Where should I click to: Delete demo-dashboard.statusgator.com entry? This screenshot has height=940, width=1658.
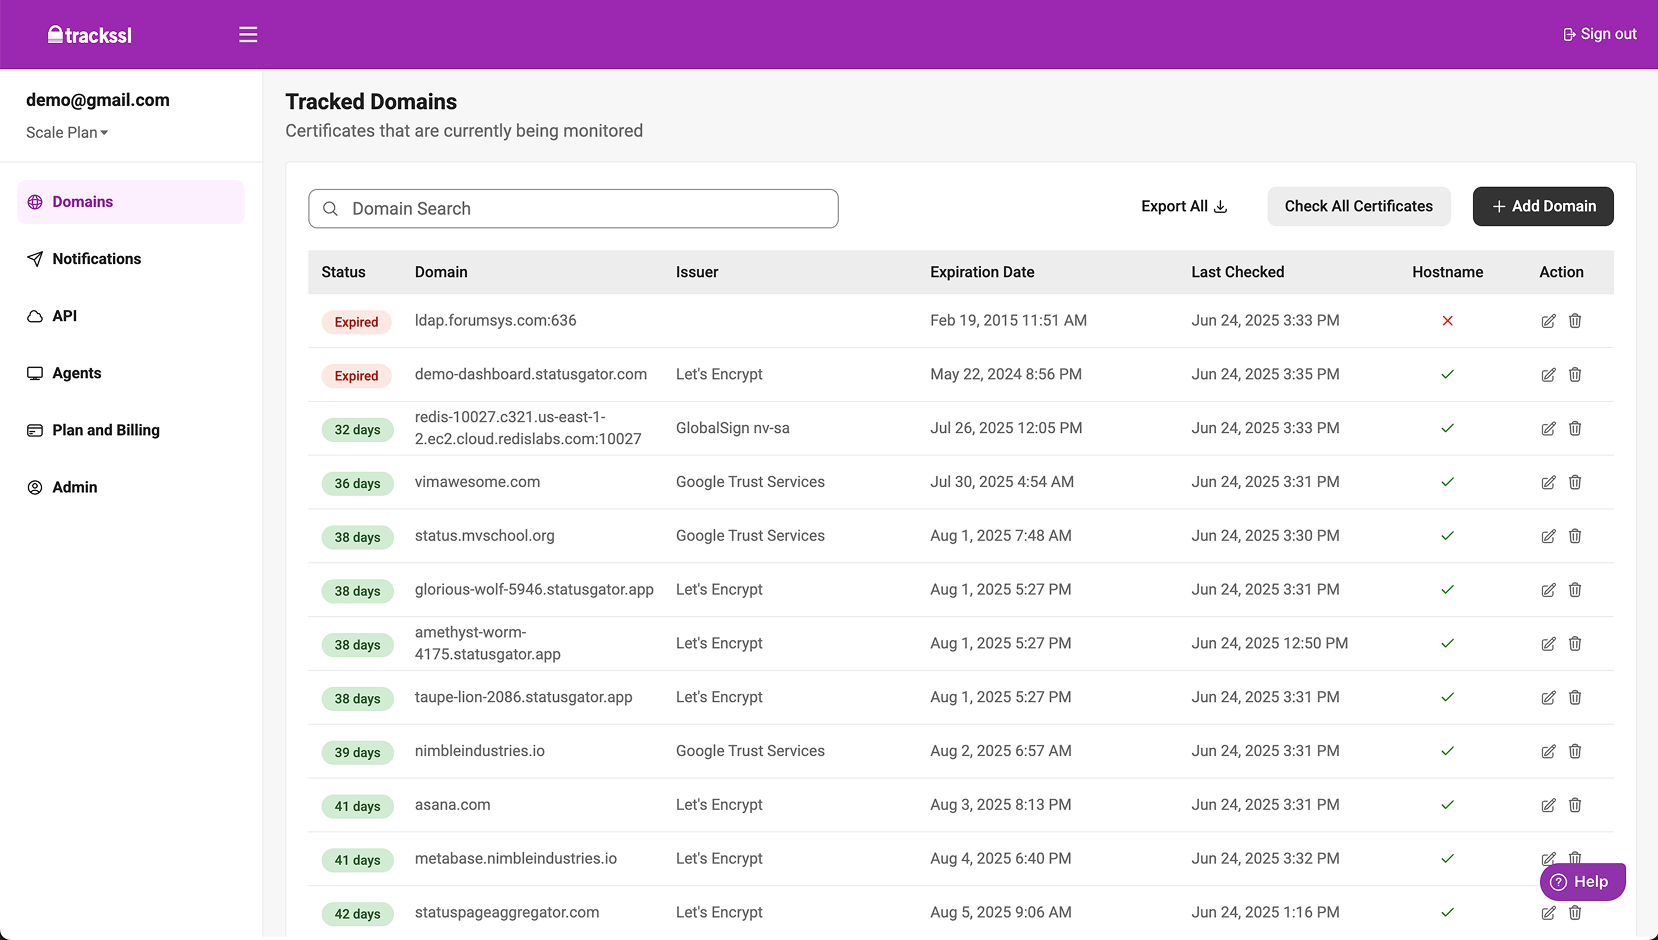pos(1575,375)
